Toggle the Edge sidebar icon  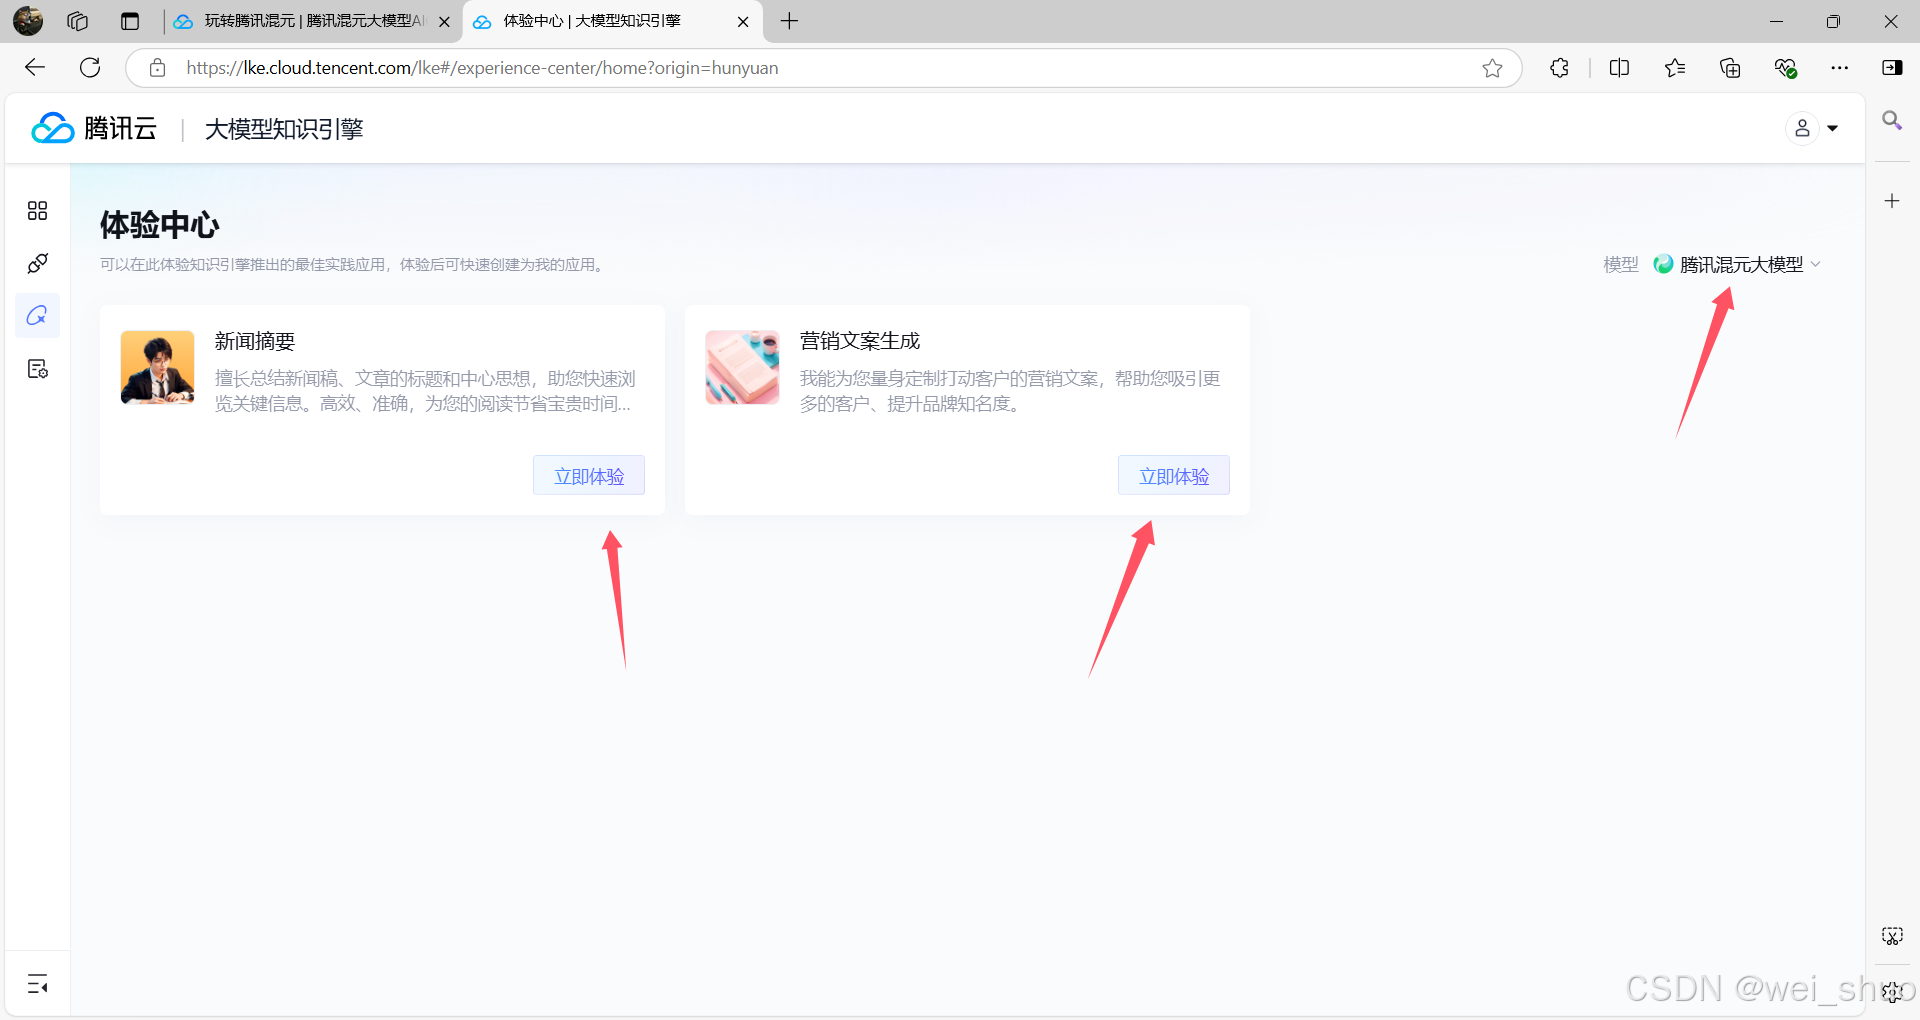(x=1892, y=68)
